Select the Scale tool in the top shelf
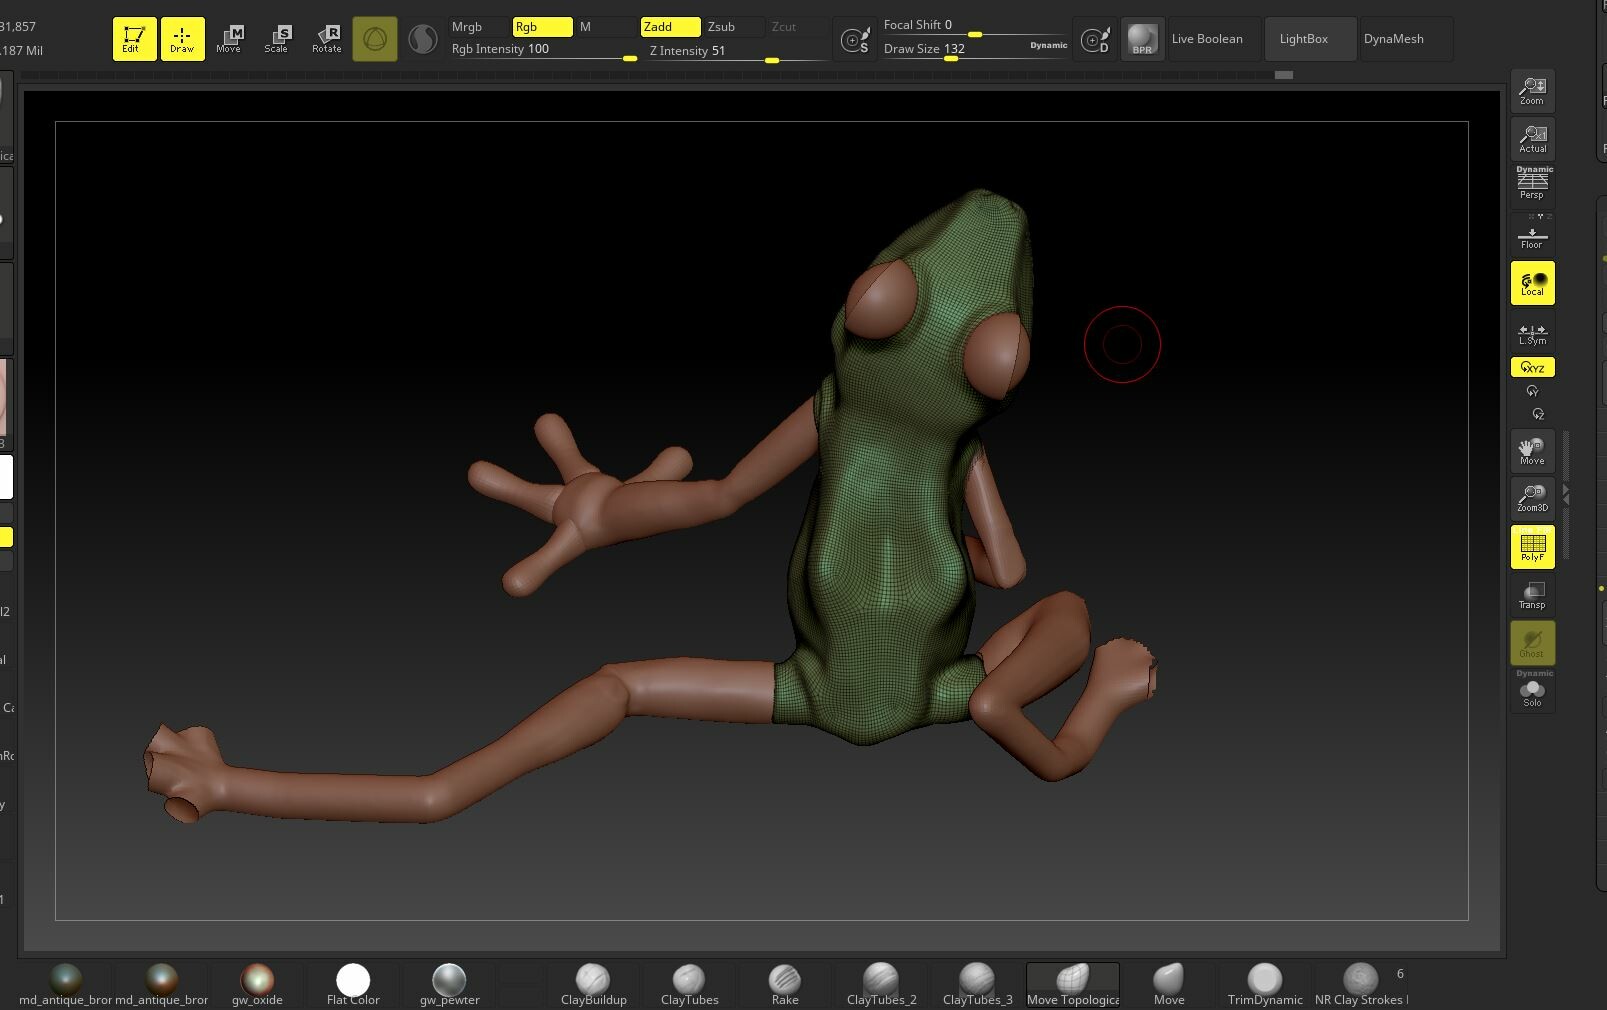This screenshot has height=1010, width=1607. [276, 38]
